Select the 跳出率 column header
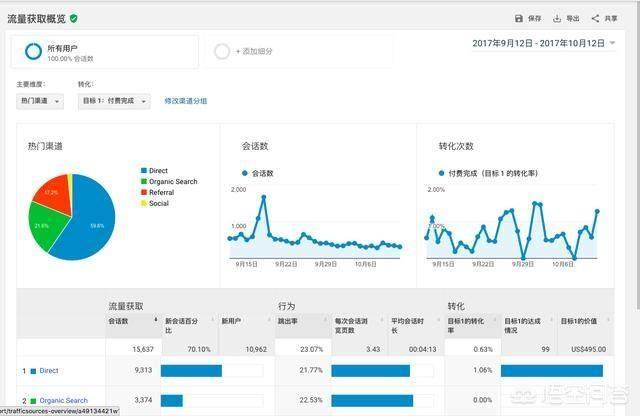The image size is (640, 416). point(300,321)
